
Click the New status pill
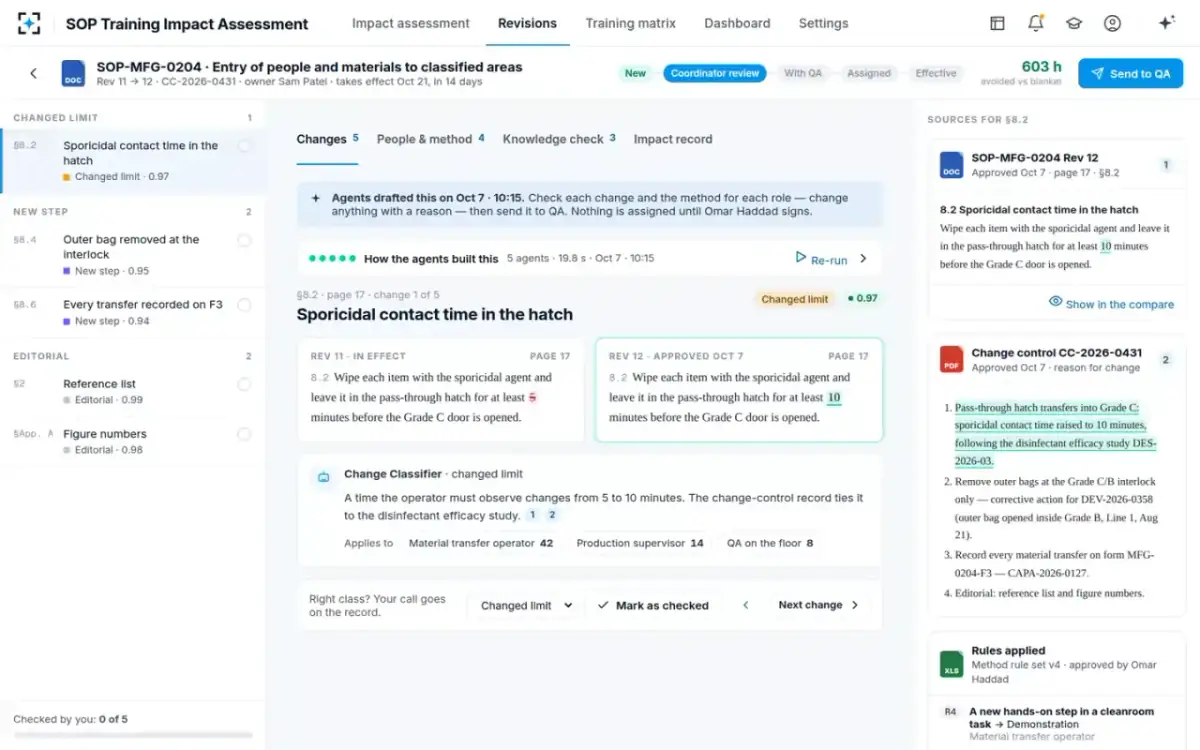(x=635, y=73)
